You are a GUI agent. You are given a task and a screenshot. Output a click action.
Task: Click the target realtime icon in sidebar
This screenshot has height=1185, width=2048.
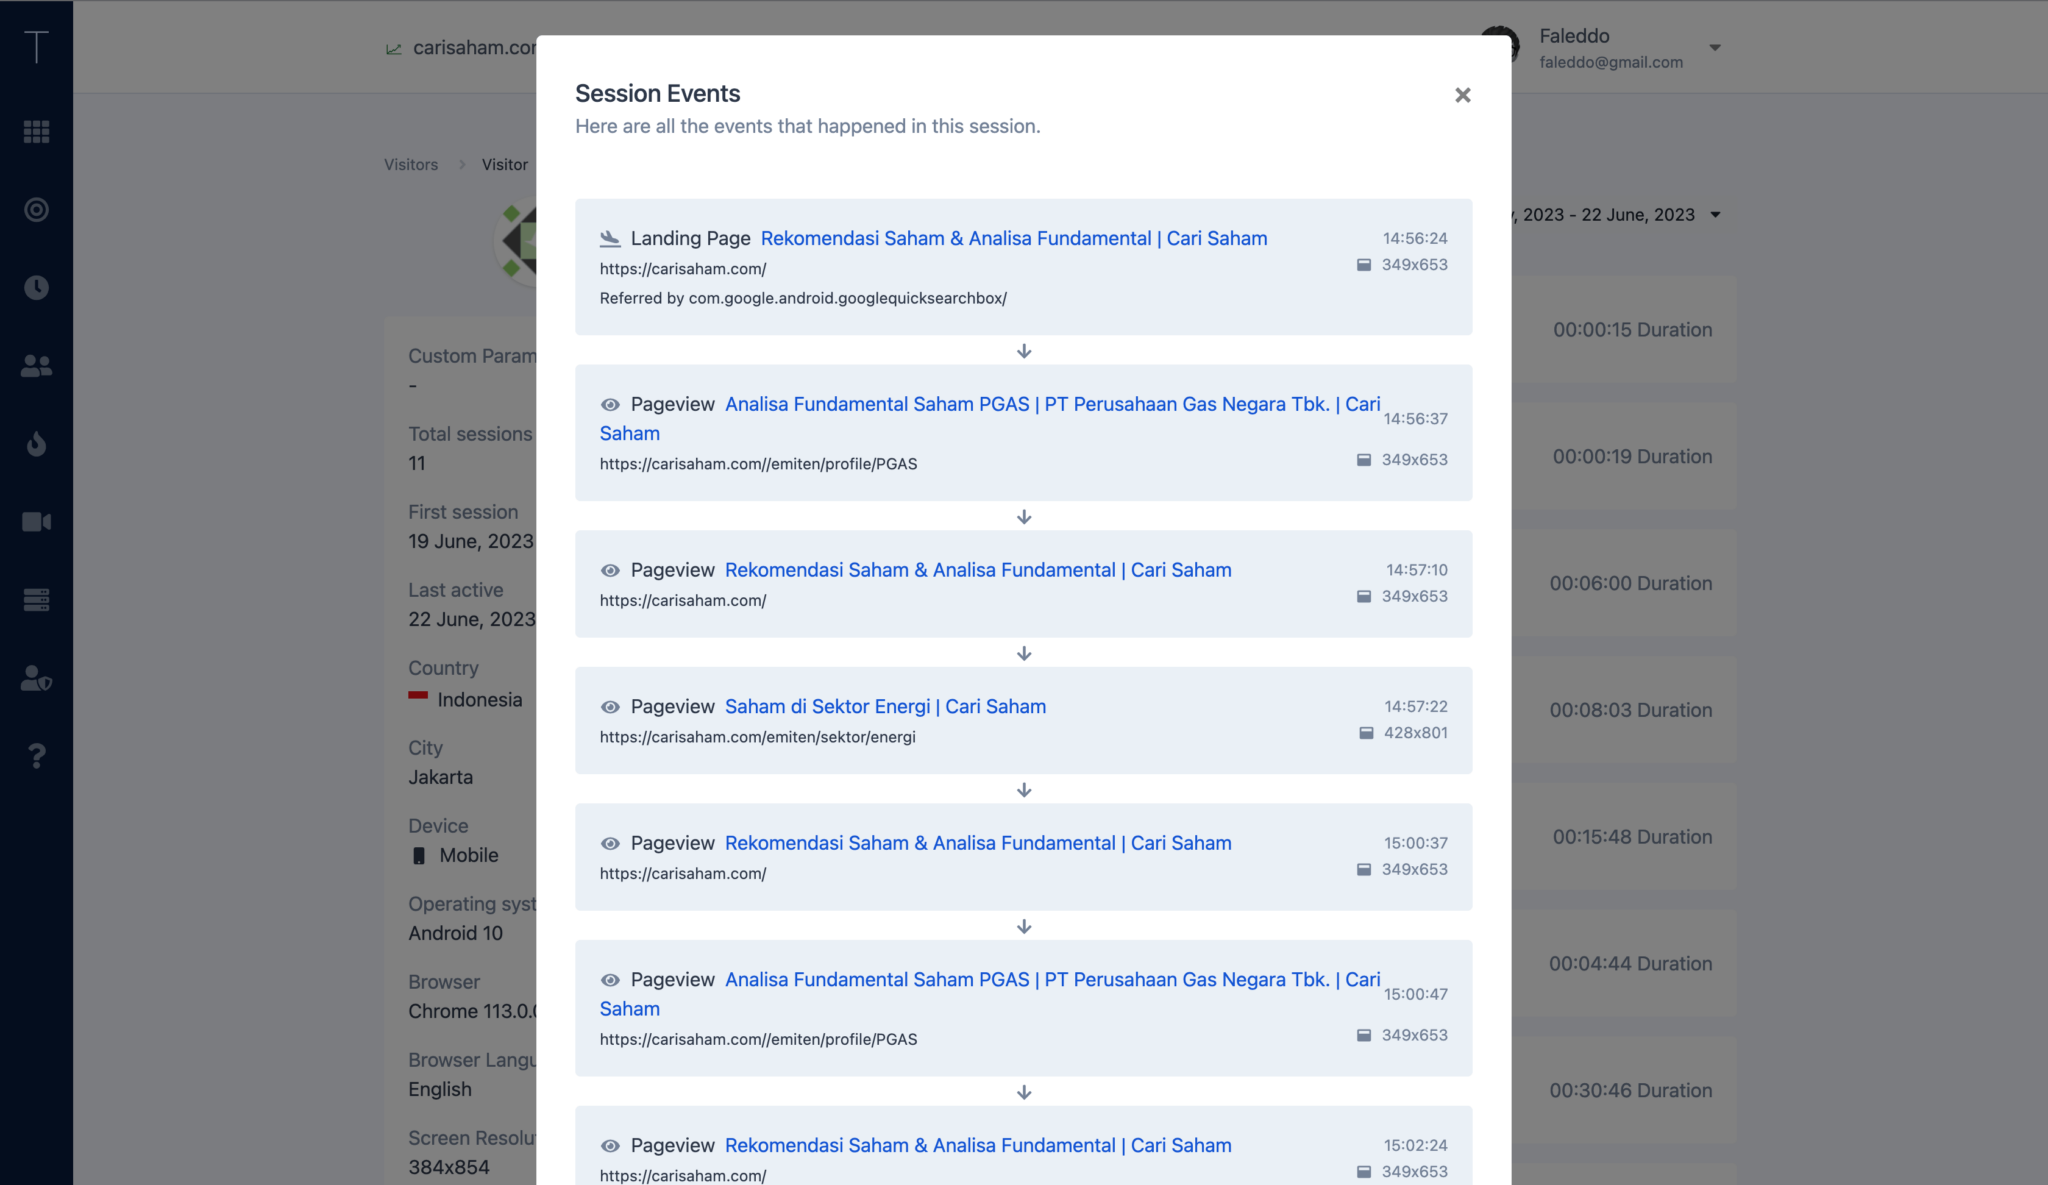point(36,210)
